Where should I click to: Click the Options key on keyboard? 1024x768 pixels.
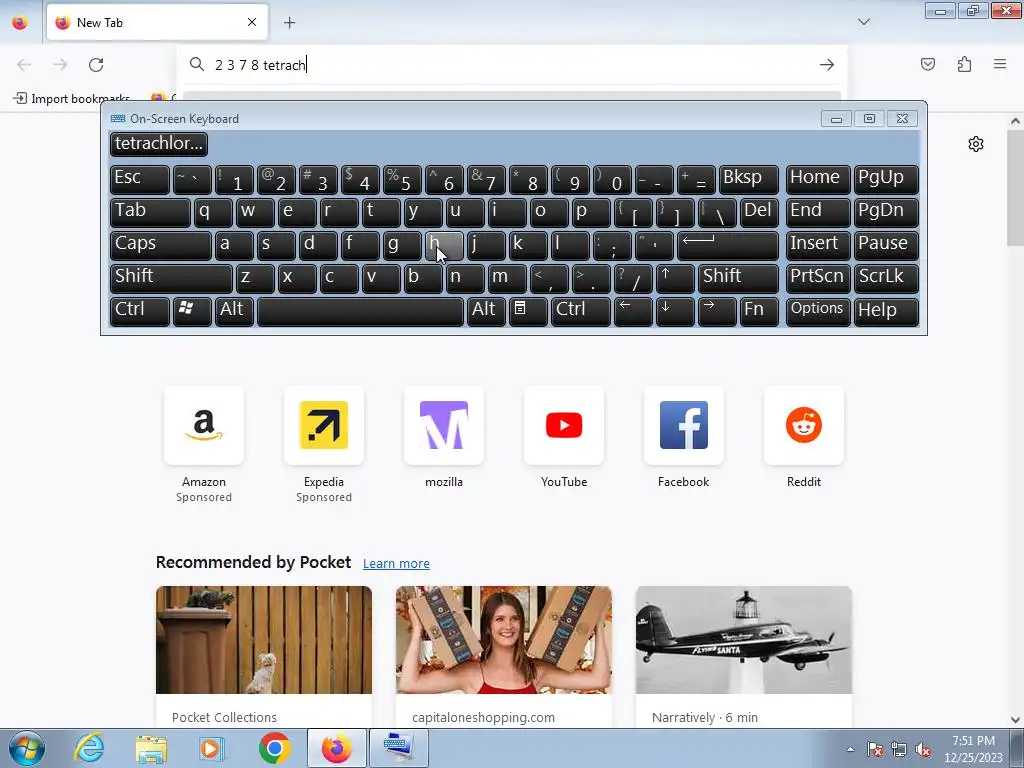(x=817, y=311)
